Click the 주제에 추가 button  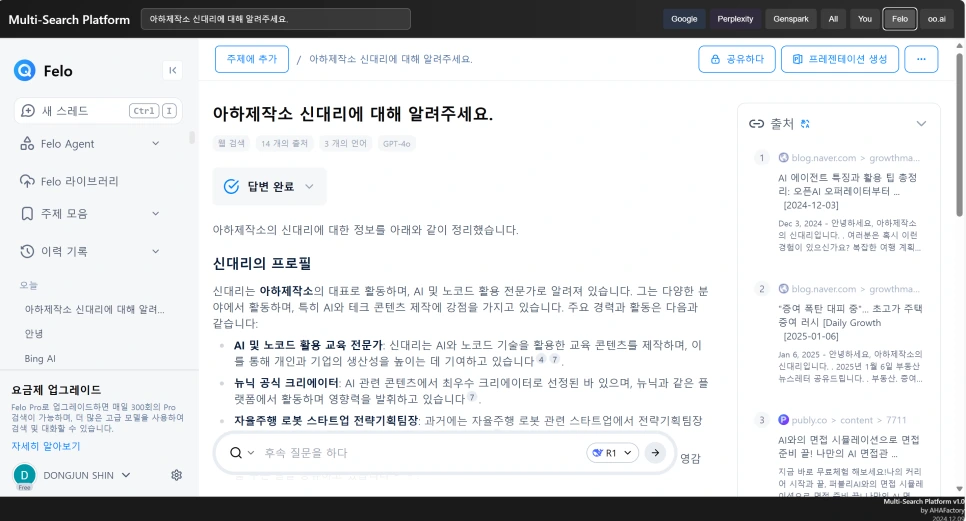click(252, 59)
